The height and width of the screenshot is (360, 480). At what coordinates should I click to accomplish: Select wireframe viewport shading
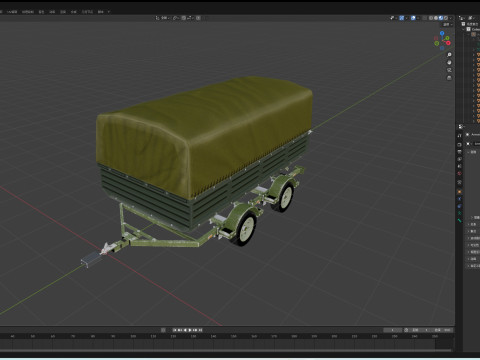point(431,18)
